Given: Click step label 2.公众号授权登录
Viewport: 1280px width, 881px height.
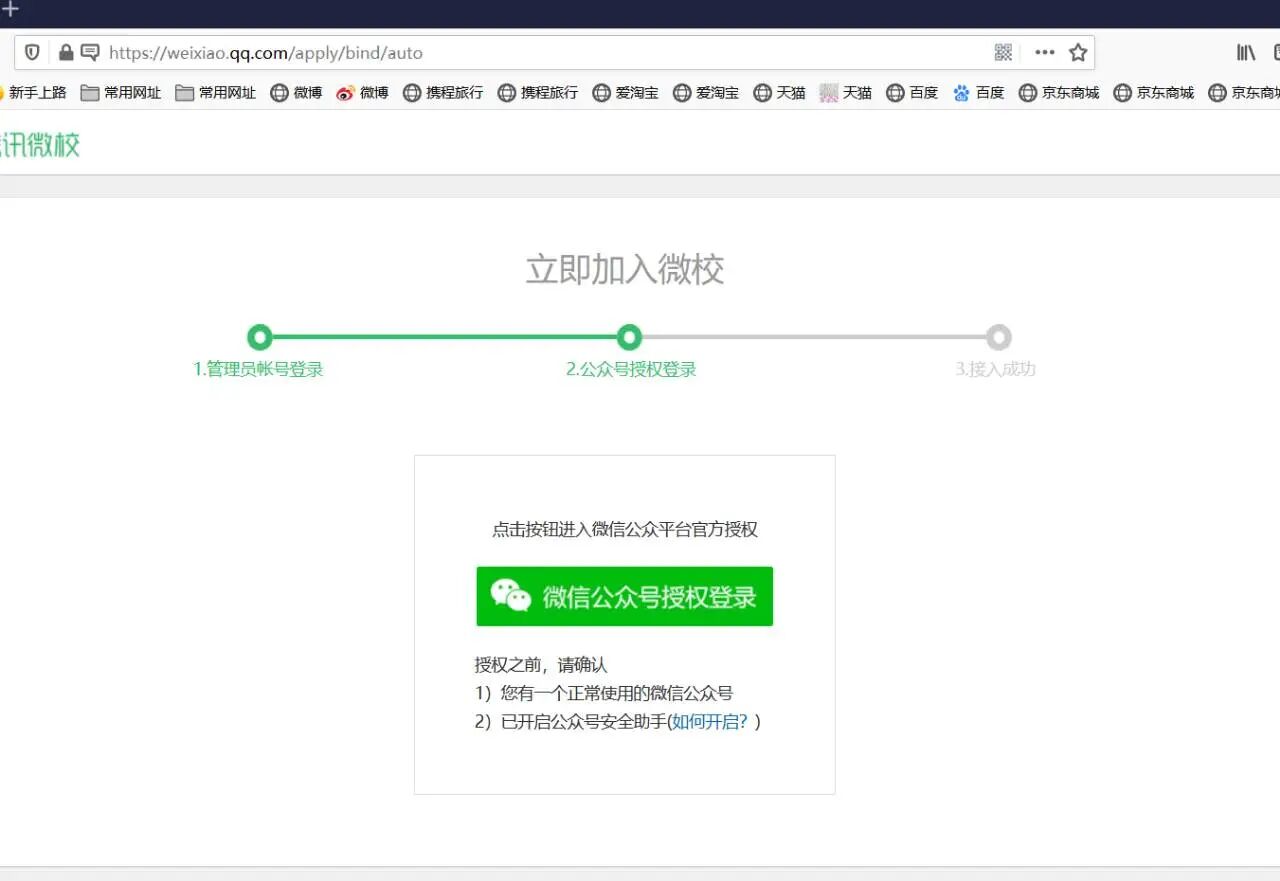Looking at the screenshot, I should tap(631, 369).
